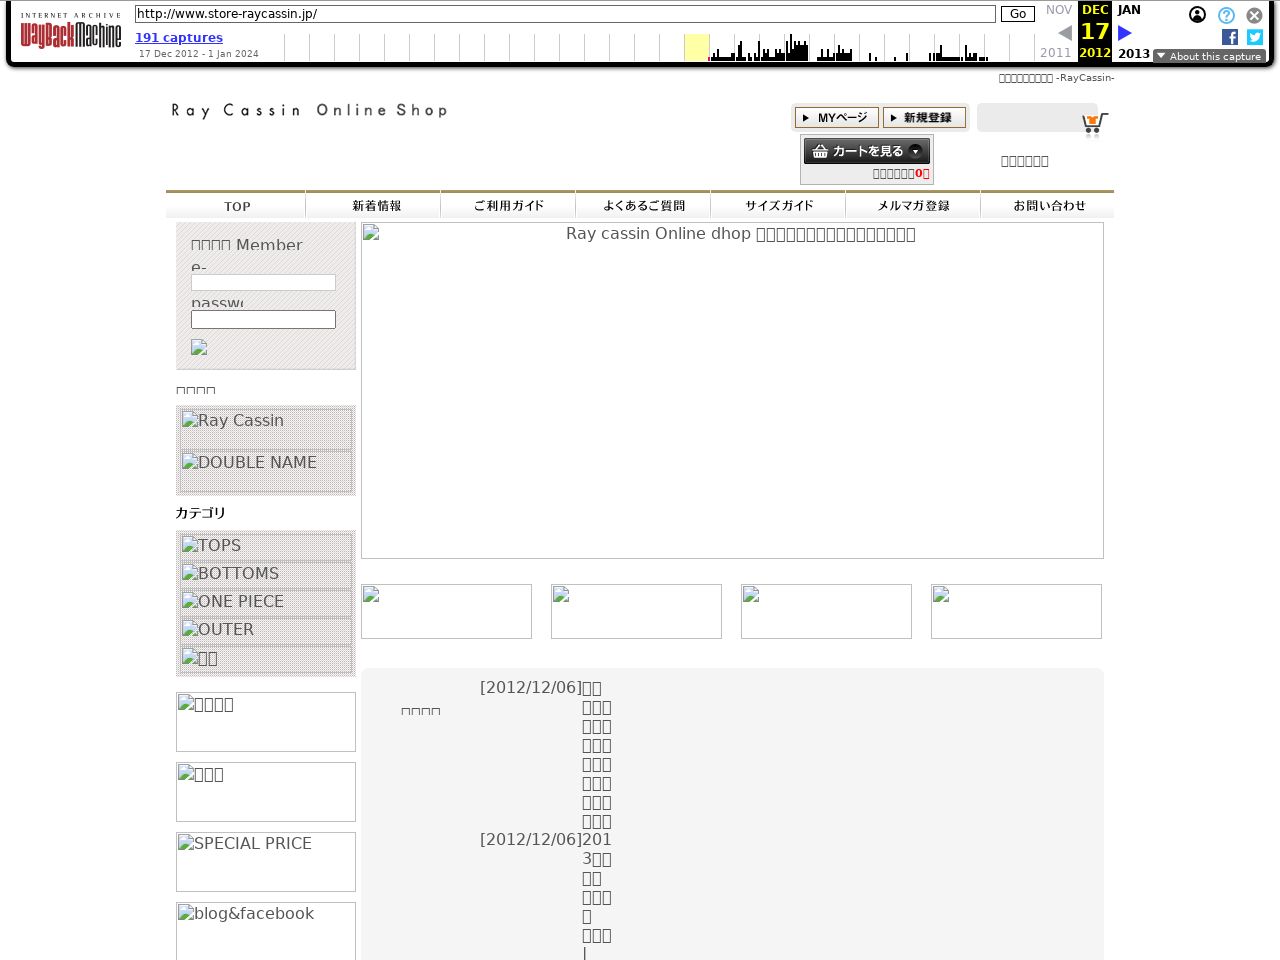Open the news entry starting with 201
The width and height of the screenshot is (1280, 960).
[x=597, y=896]
